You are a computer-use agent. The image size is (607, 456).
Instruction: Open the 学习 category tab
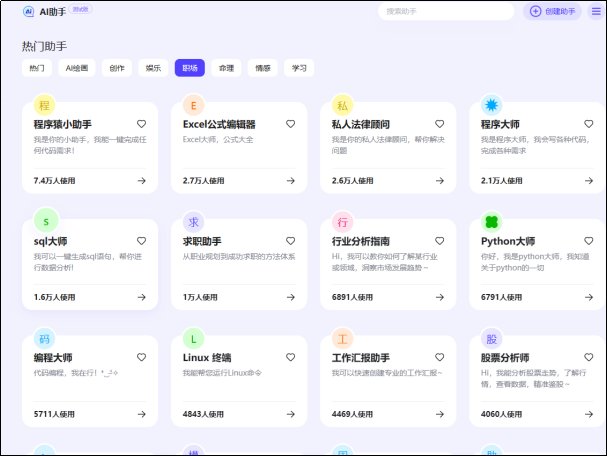(x=299, y=68)
